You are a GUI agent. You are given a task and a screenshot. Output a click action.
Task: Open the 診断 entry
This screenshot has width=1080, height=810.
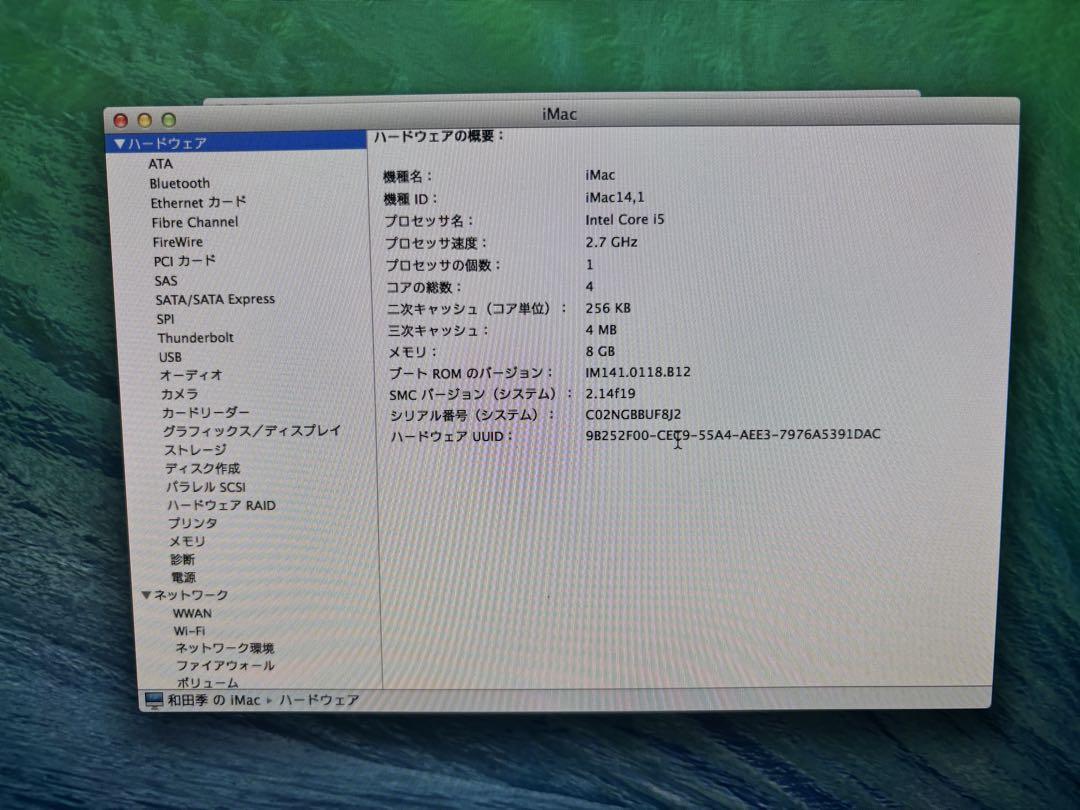[x=183, y=560]
